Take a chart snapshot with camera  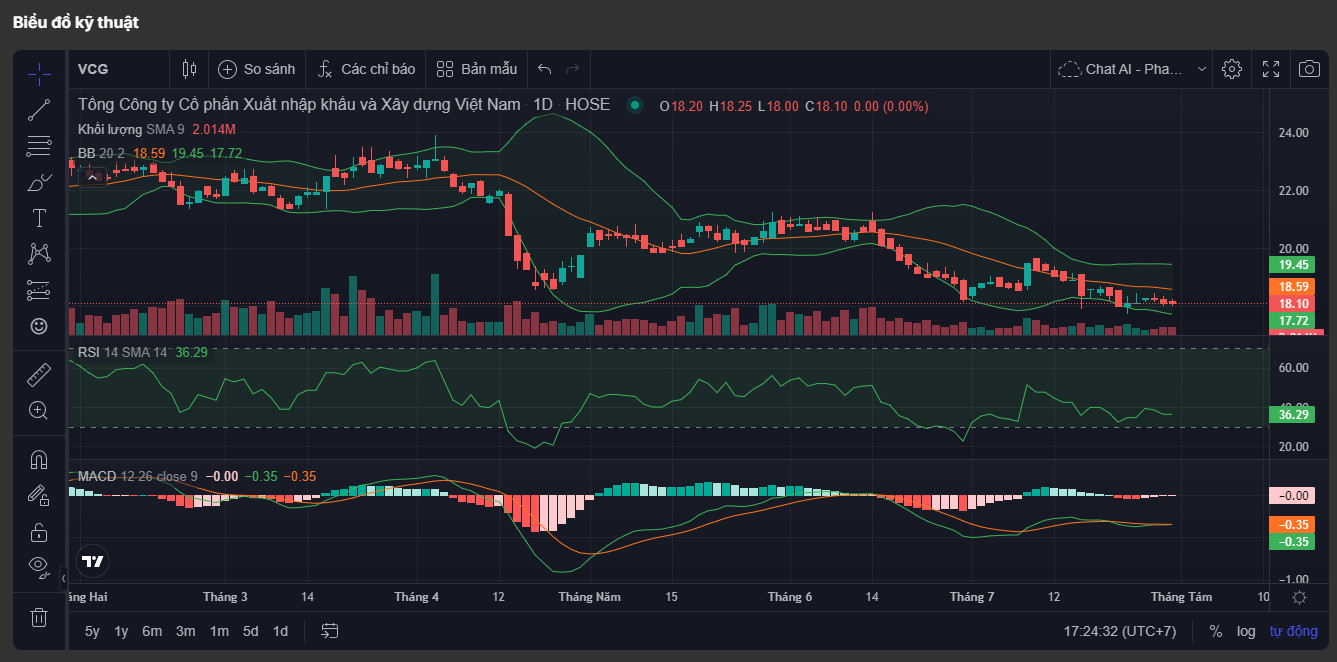point(1309,69)
